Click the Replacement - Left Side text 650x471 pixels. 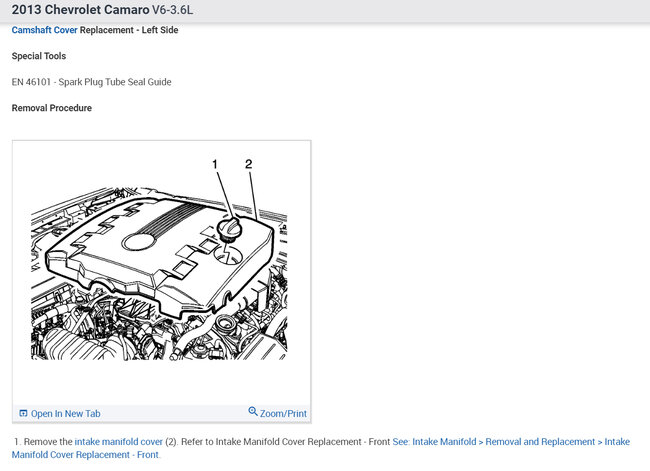(129, 30)
